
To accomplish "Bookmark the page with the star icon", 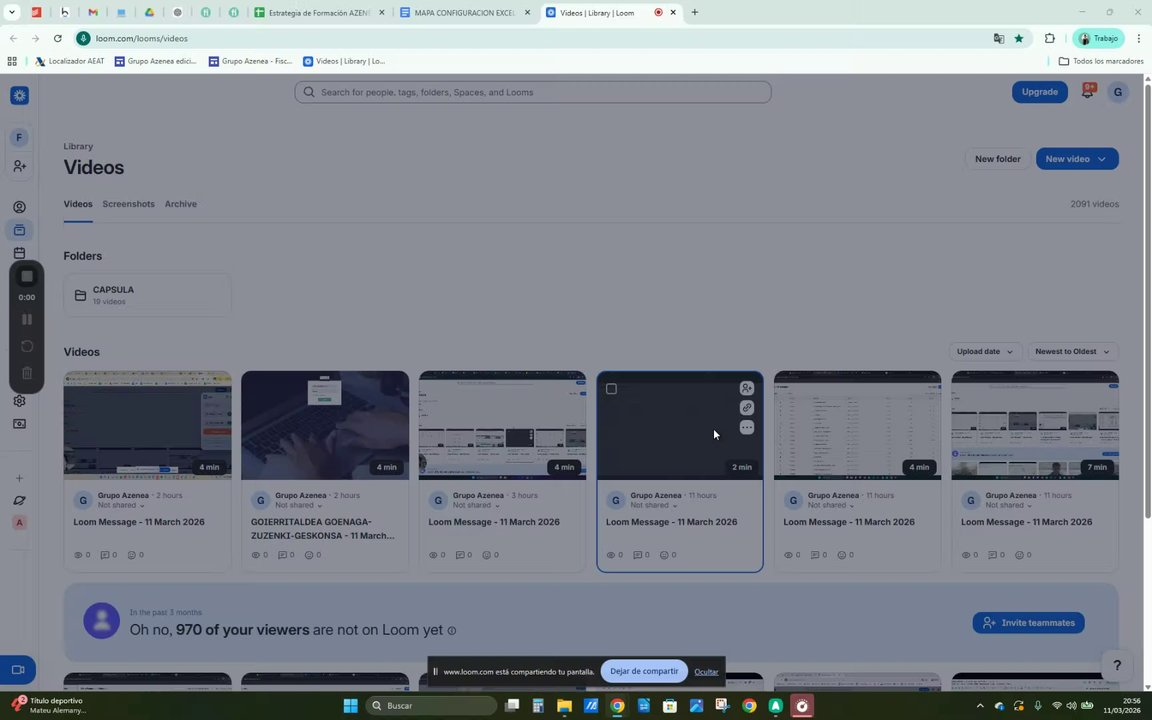I will (1018, 38).
